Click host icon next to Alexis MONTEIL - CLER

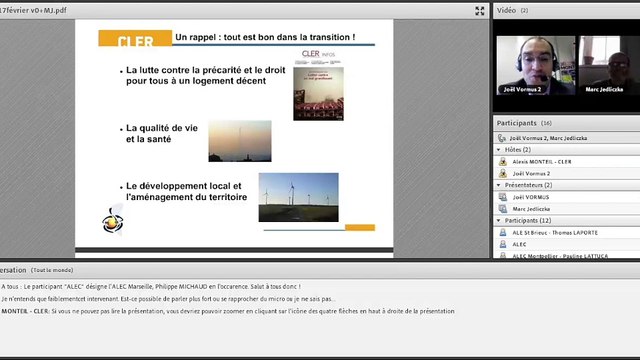coord(503,162)
